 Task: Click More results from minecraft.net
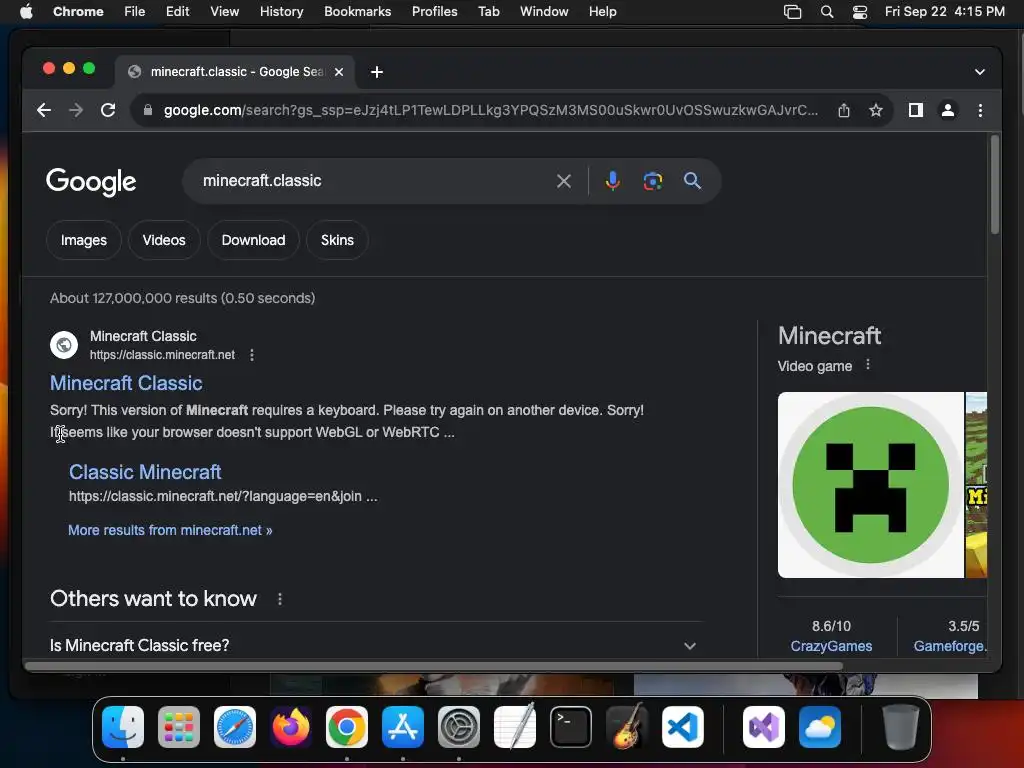pos(170,530)
